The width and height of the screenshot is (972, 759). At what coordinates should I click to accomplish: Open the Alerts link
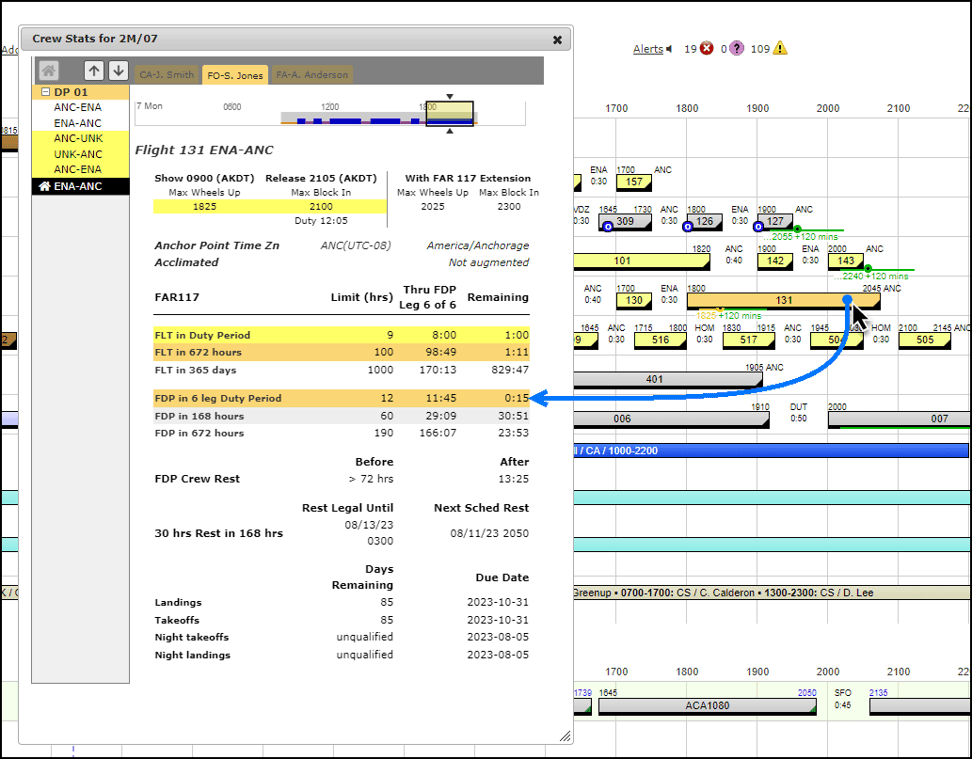647,48
